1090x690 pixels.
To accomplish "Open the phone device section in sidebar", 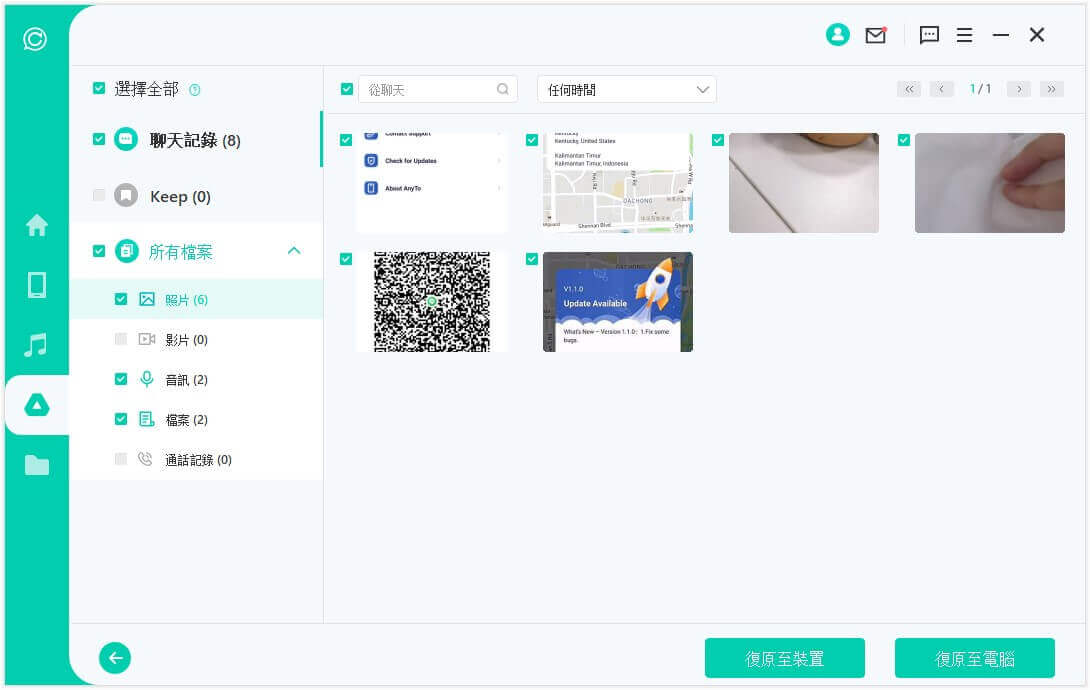I will click(x=37, y=285).
